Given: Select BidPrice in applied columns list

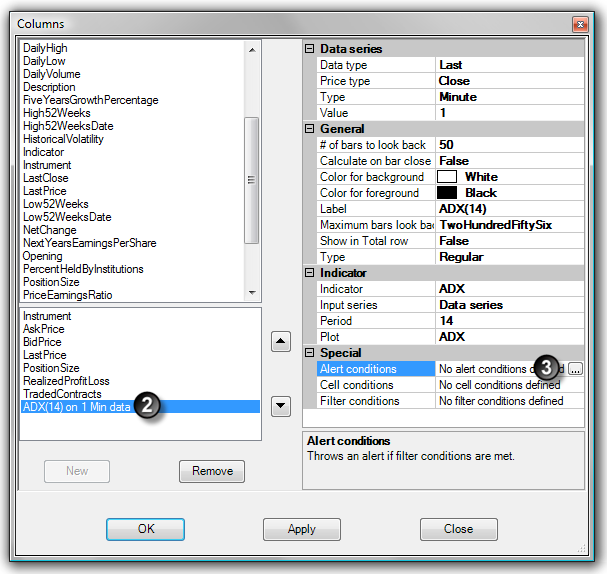Looking at the screenshot, I should pos(42,342).
